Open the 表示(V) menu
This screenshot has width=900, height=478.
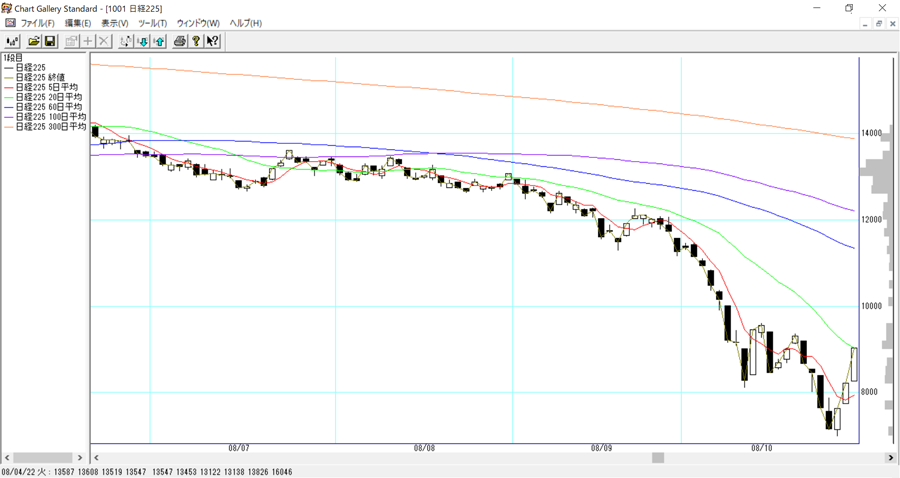(114, 23)
